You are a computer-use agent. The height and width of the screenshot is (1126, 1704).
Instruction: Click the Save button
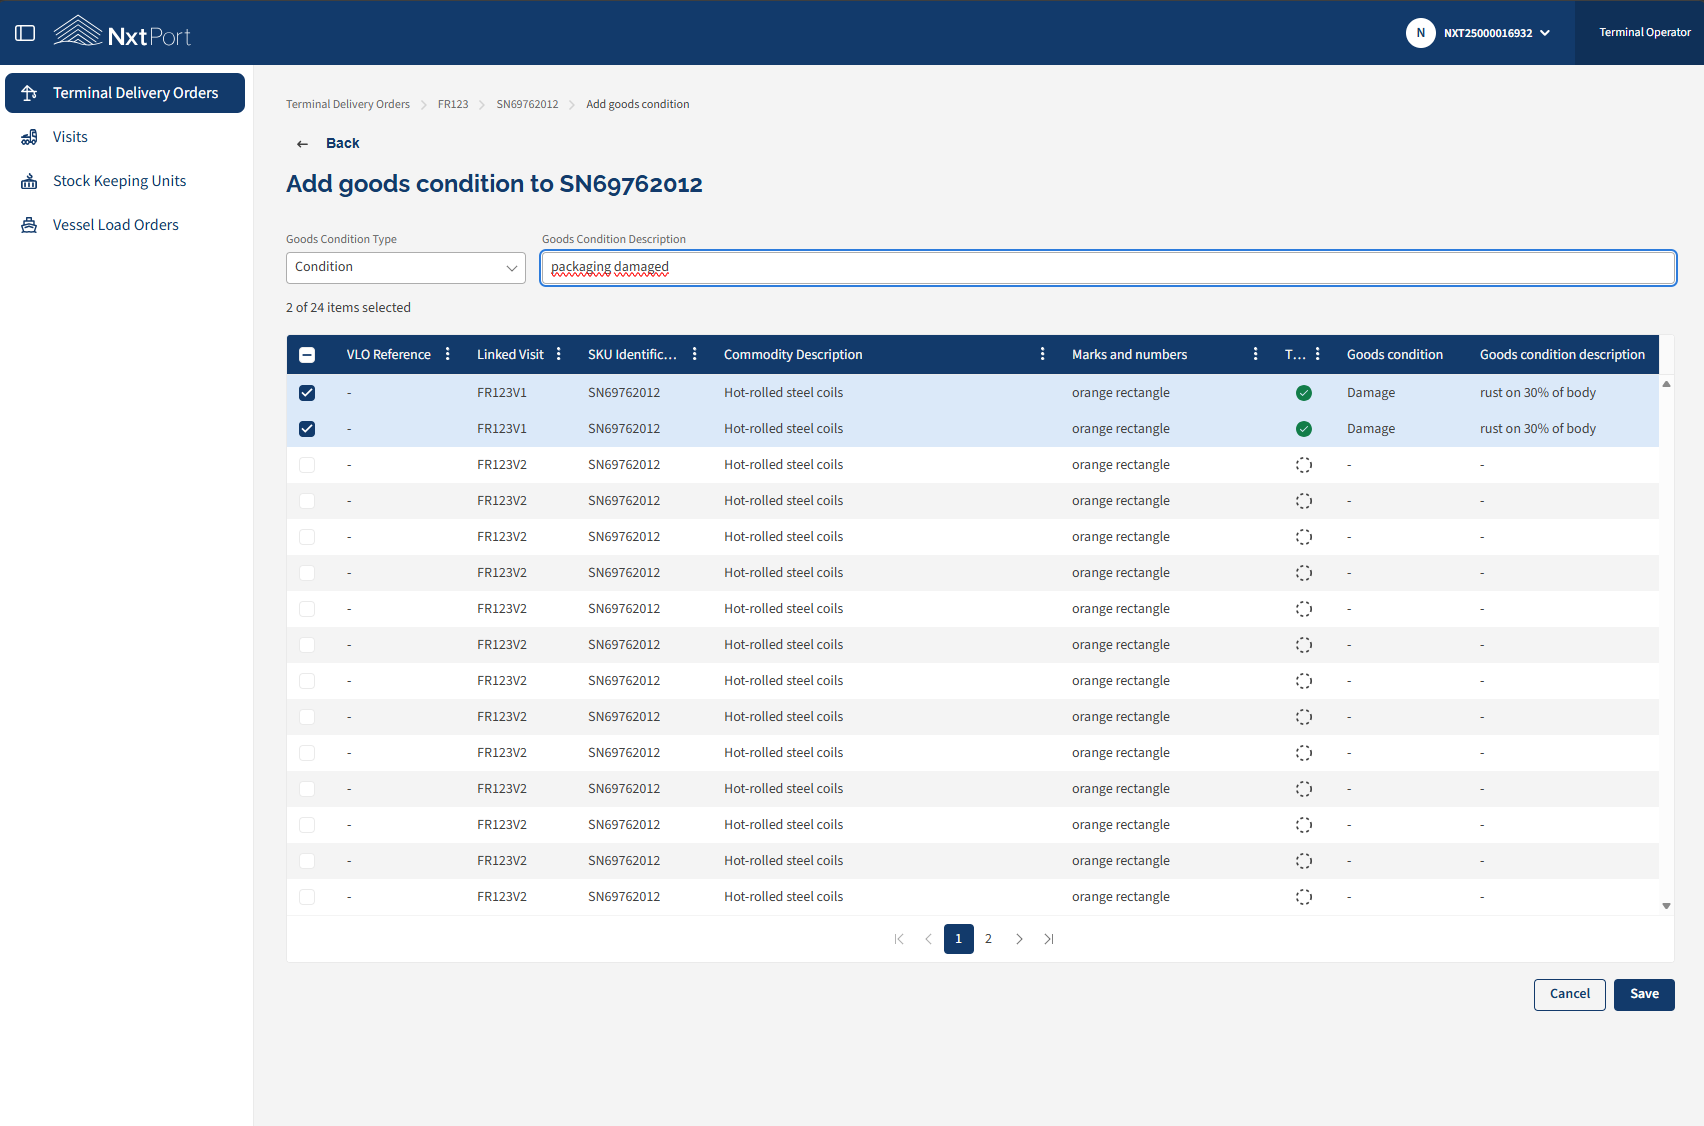click(x=1644, y=995)
